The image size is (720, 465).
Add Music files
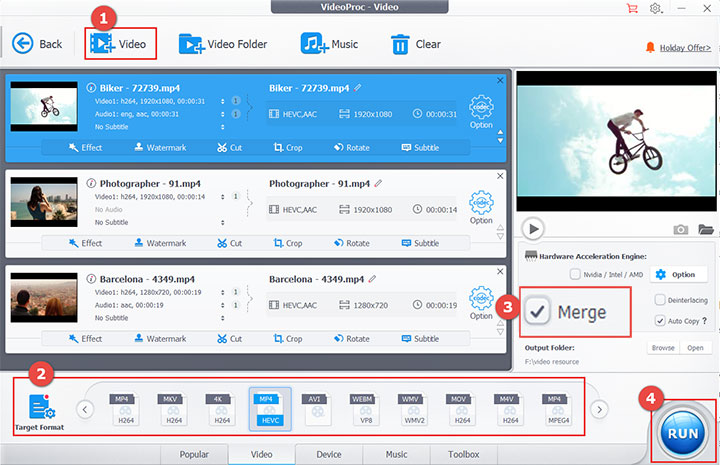tap(329, 44)
